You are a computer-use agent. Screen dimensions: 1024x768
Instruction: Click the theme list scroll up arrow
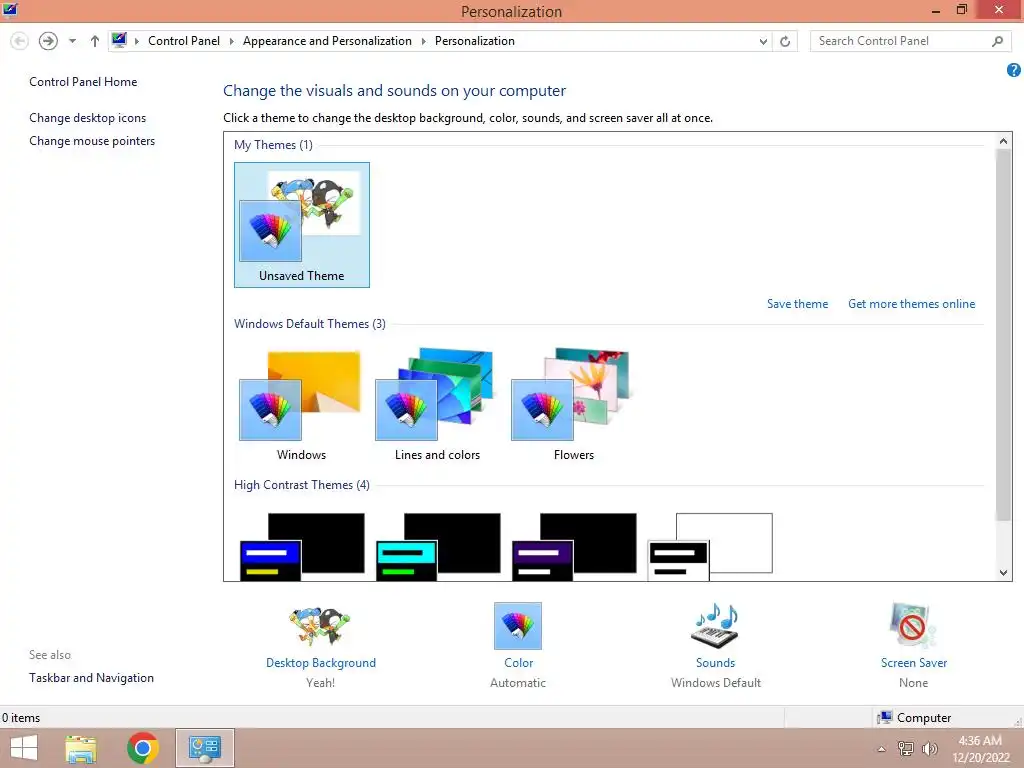[1003, 140]
